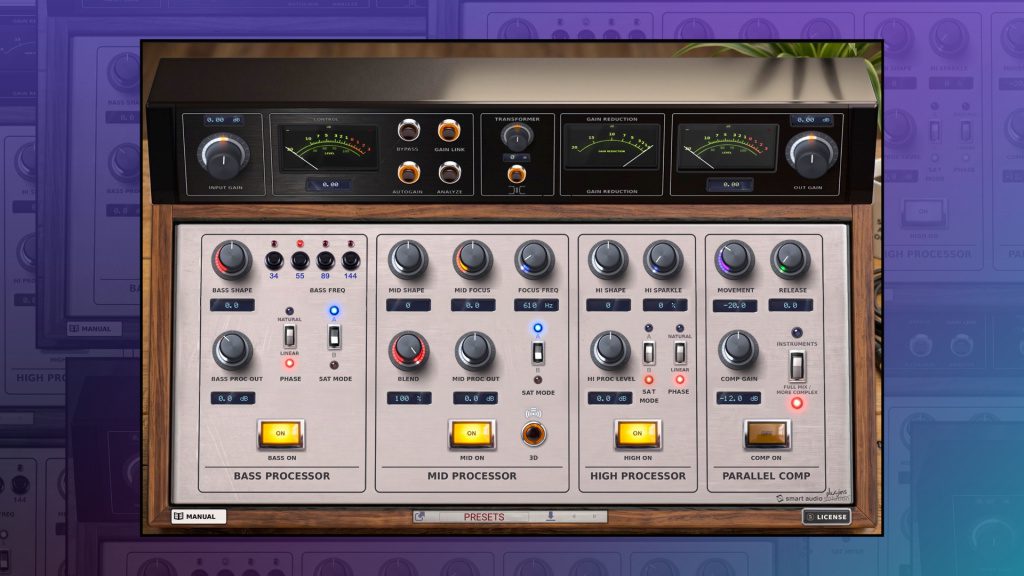This screenshot has width=1024, height=576.
Task: Toggle the Bypass button
Action: point(408,131)
